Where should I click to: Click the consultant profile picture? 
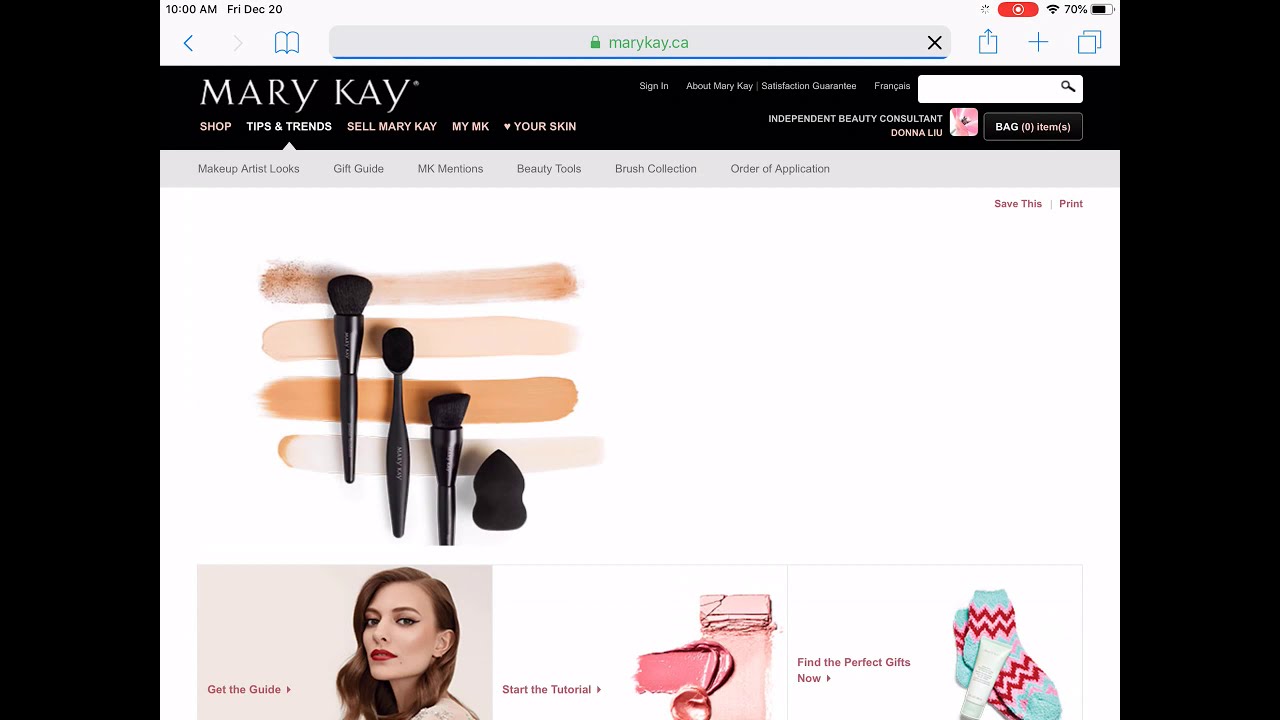(x=963, y=122)
